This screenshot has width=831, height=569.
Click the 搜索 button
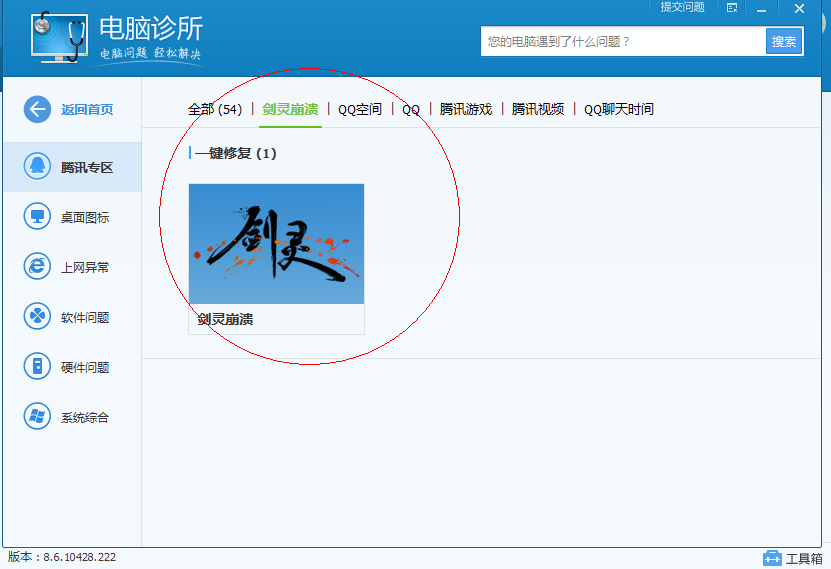(784, 41)
